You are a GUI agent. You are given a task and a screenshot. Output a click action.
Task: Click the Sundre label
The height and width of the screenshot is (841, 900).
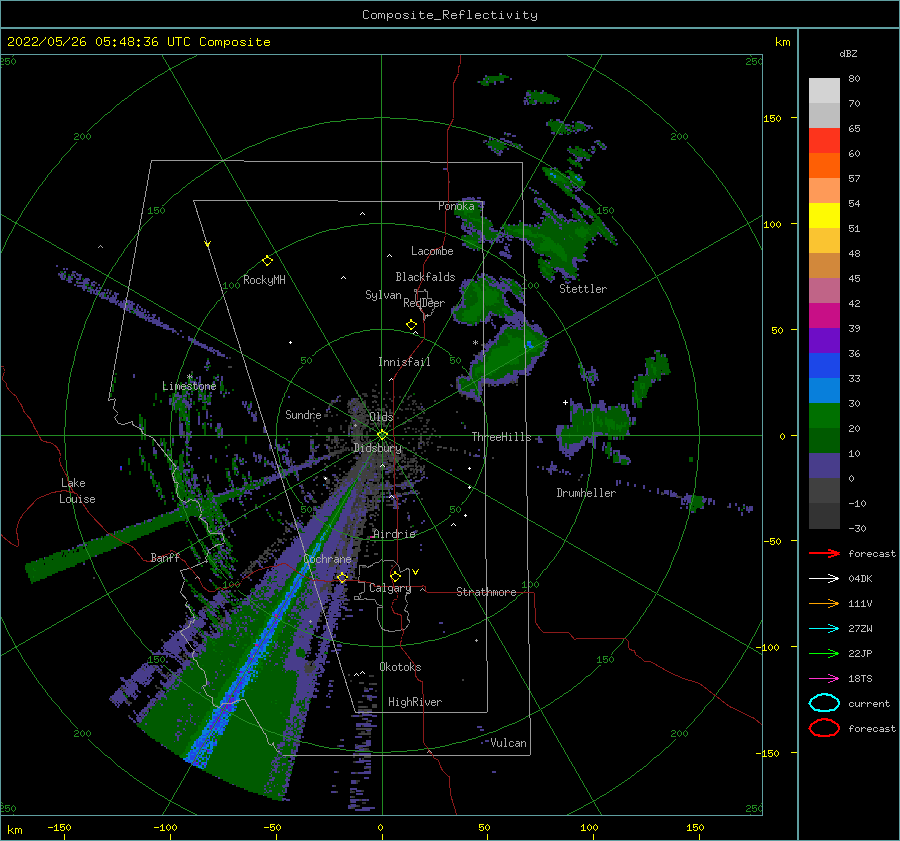tap(303, 414)
